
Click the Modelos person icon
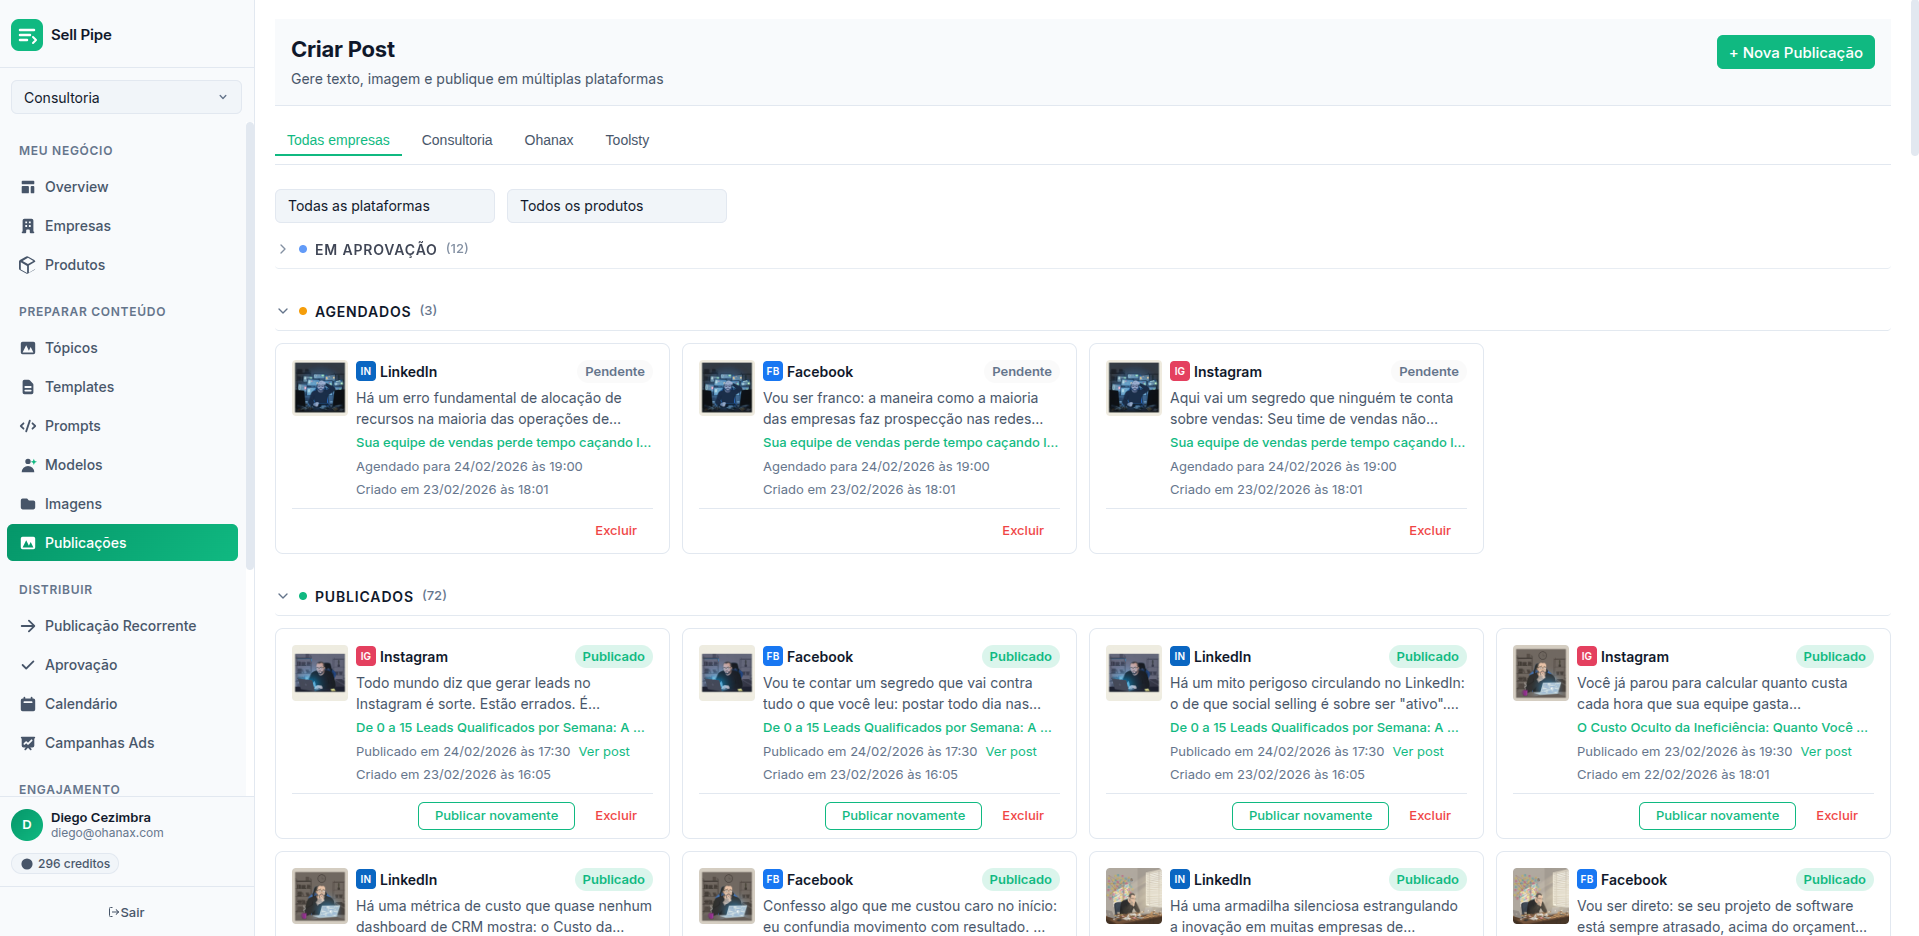coord(28,465)
